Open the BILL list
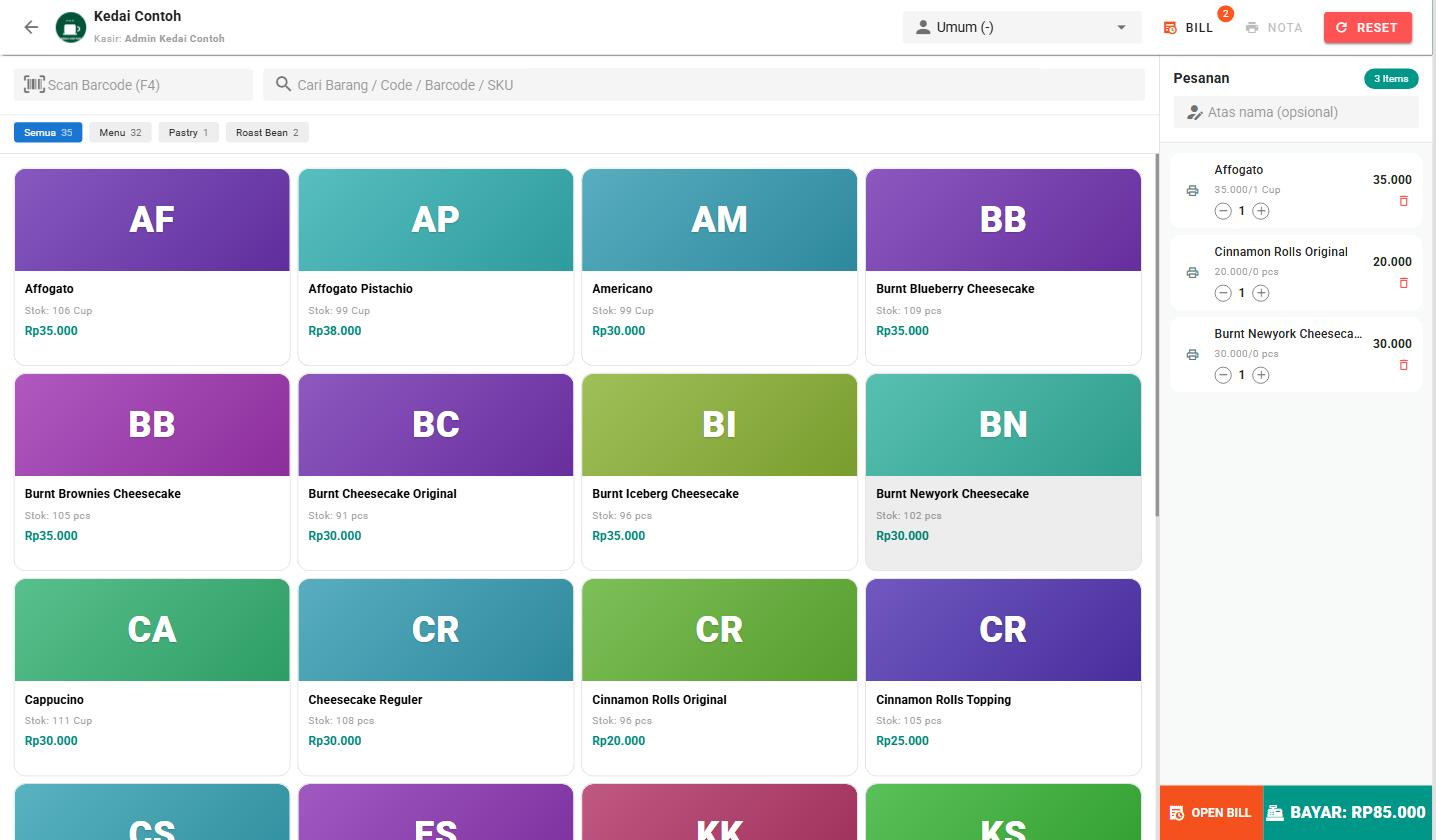The width and height of the screenshot is (1436, 840). pyautogui.click(x=1189, y=27)
